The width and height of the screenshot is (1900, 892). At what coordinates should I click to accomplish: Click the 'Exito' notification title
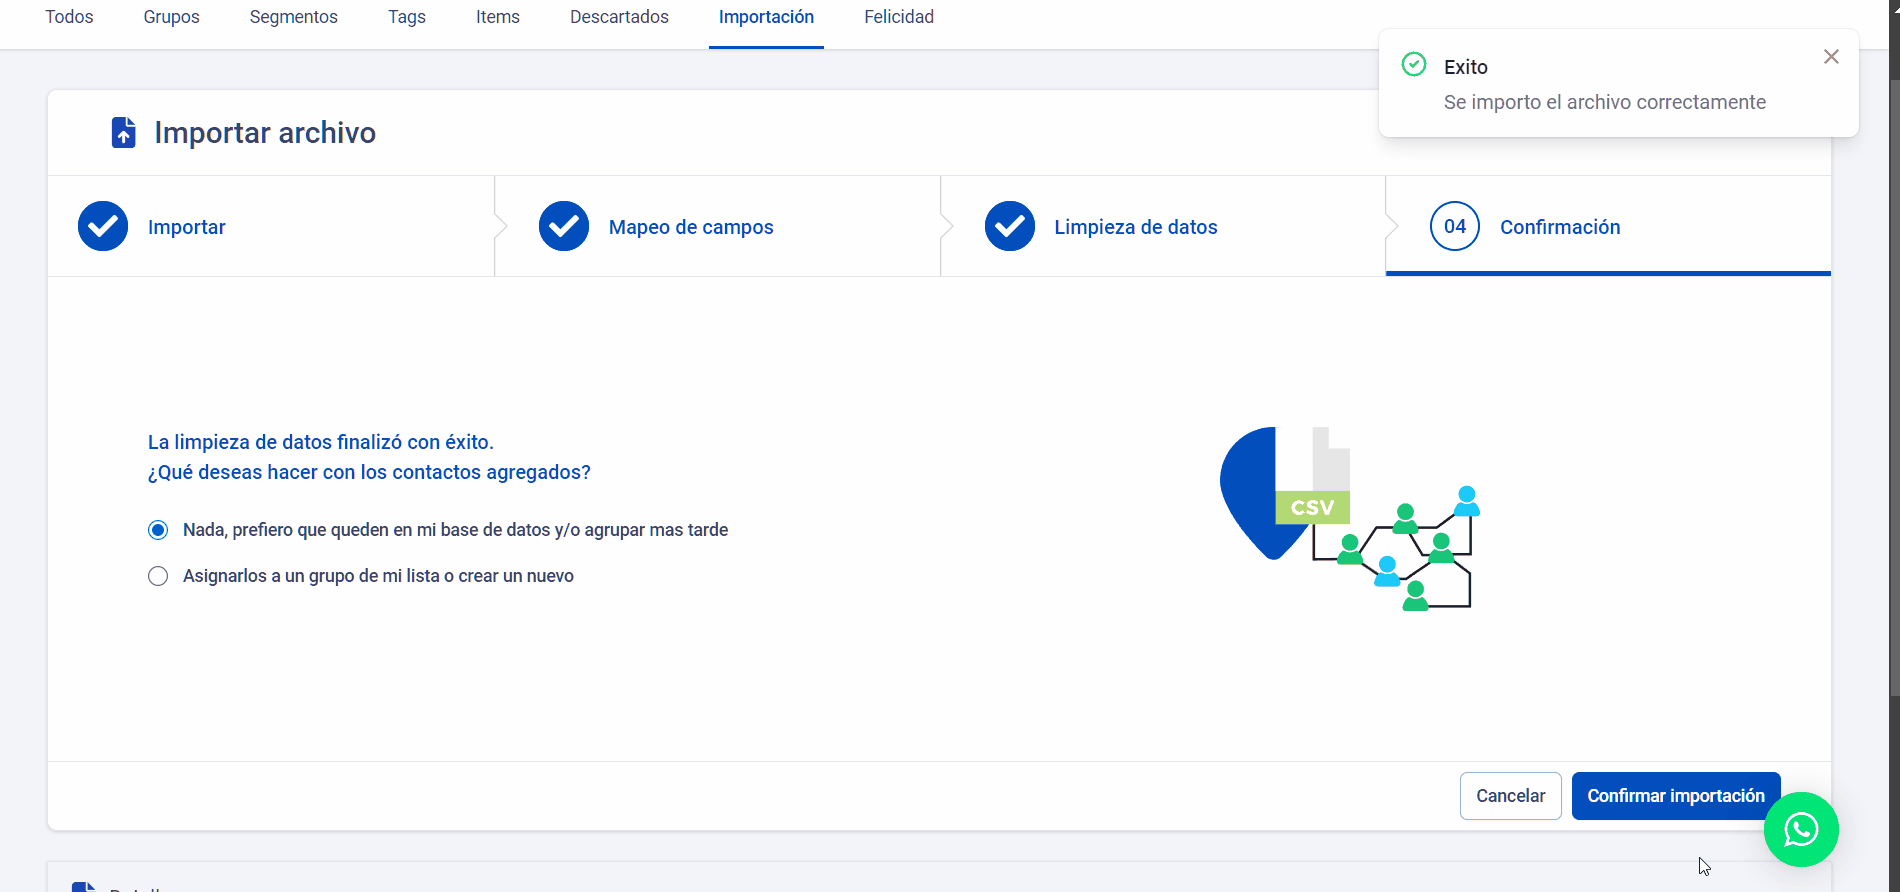pos(1466,67)
